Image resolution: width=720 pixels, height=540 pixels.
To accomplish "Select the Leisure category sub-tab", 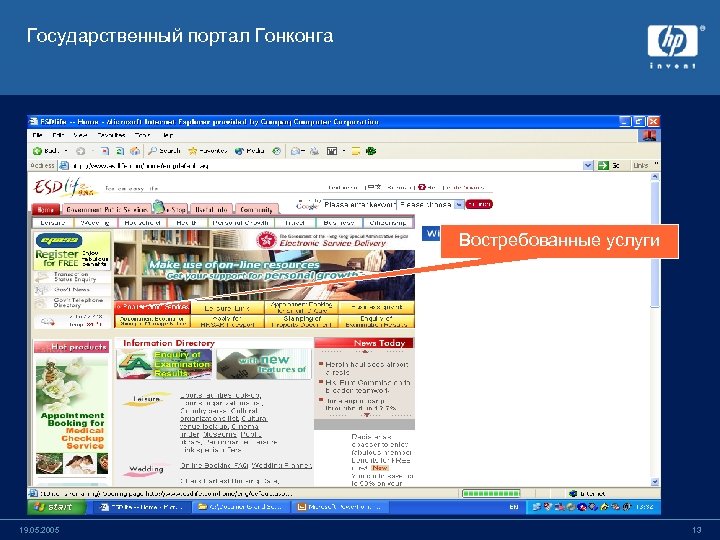I will click(x=53, y=223).
